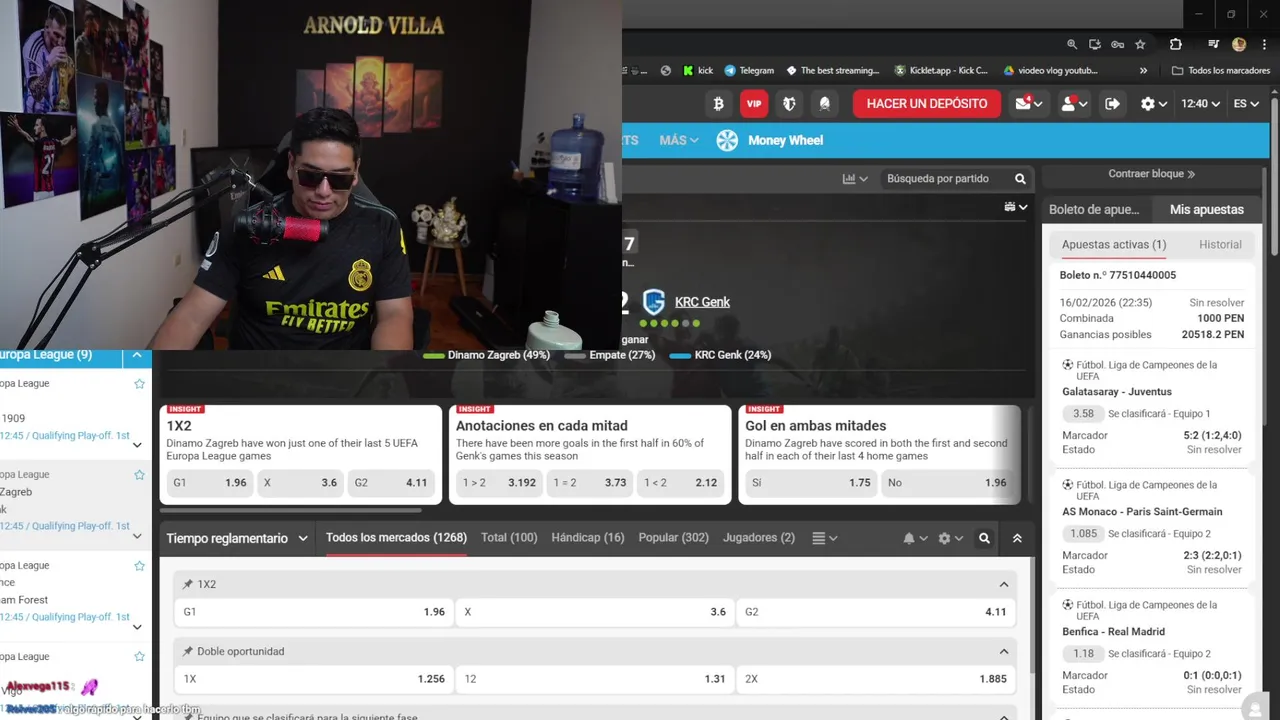Image resolution: width=1280 pixels, height=720 pixels.
Task: Open the Chrome three-dot menu
Action: click(1262, 44)
